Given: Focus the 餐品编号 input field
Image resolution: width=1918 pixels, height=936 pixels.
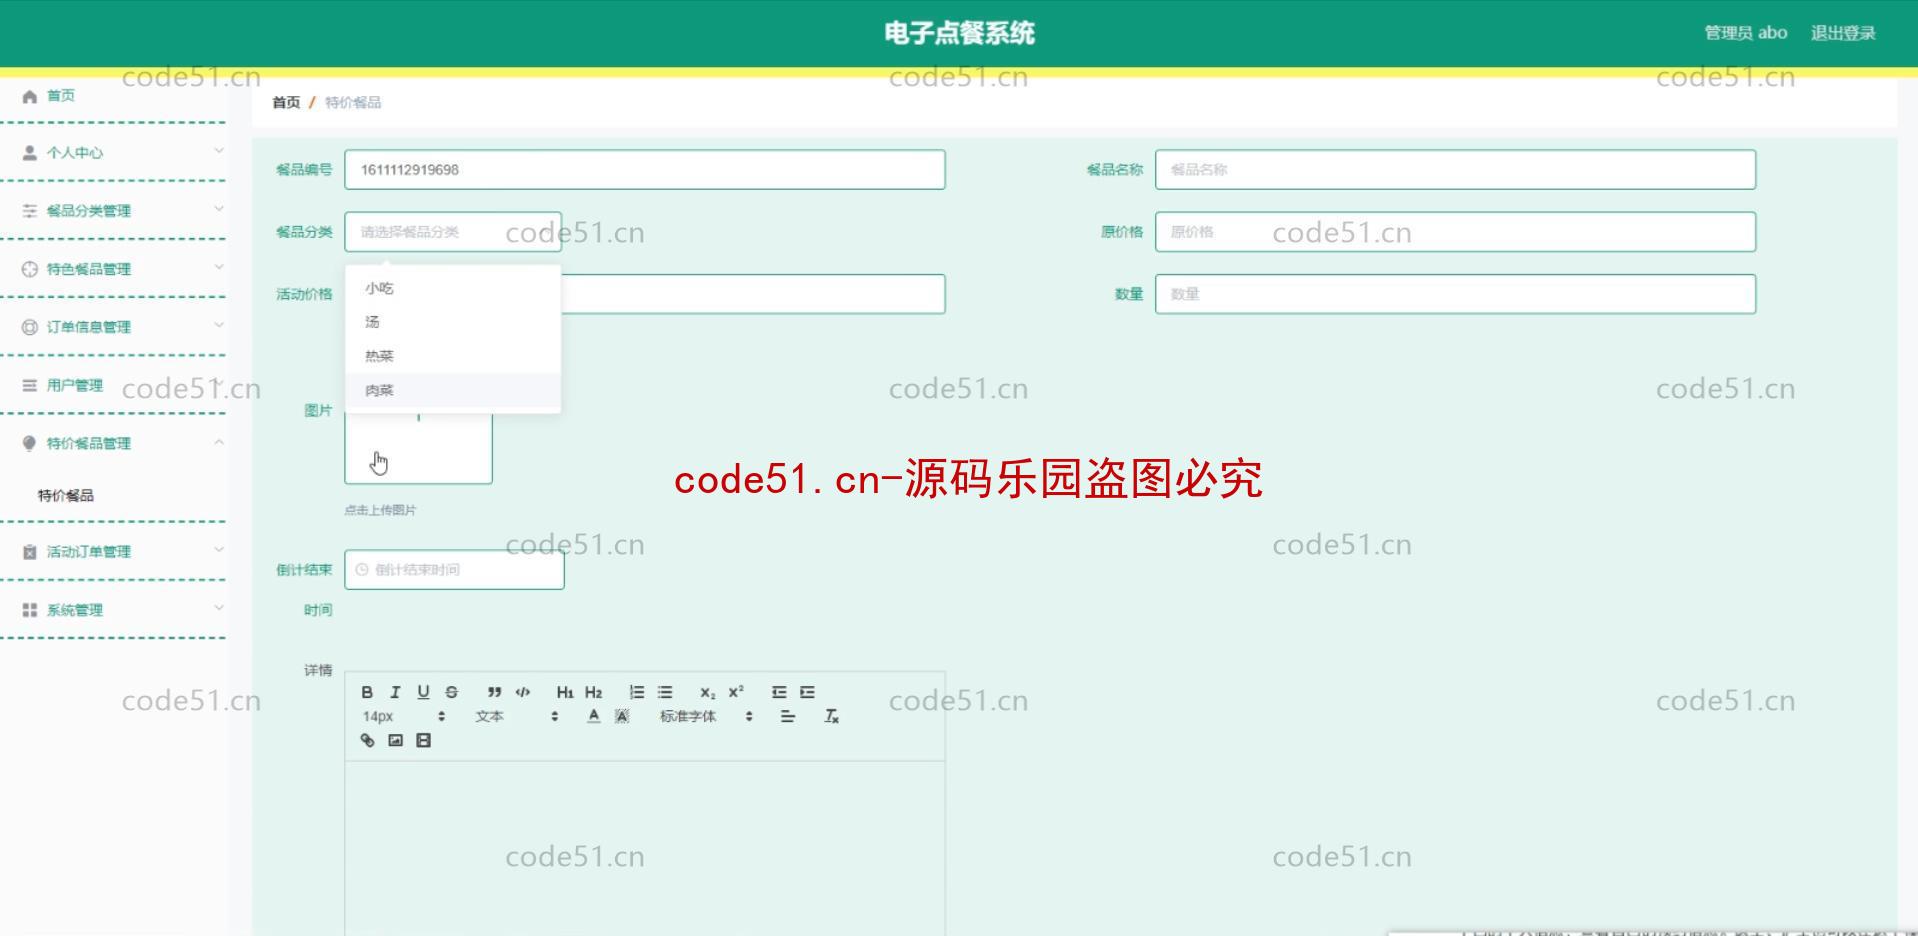Looking at the screenshot, I should pos(645,170).
